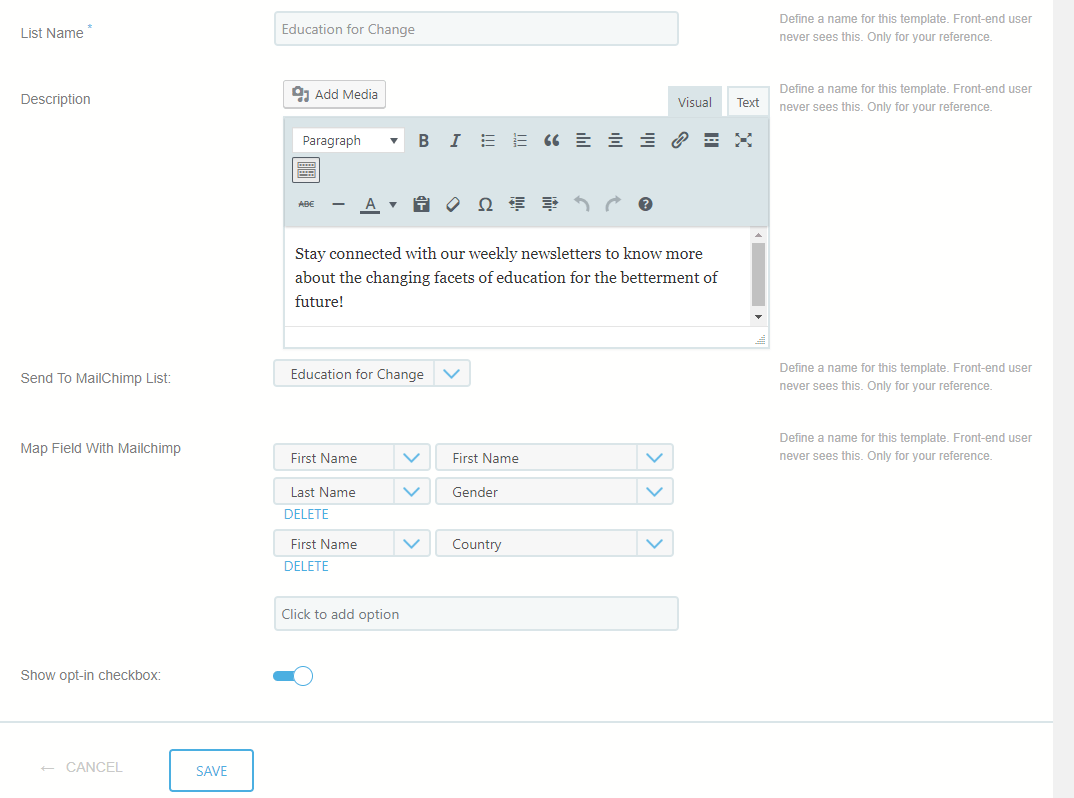The height and width of the screenshot is (798, 1074).
Task: Insert a blockquote
Action: [551, 140]
